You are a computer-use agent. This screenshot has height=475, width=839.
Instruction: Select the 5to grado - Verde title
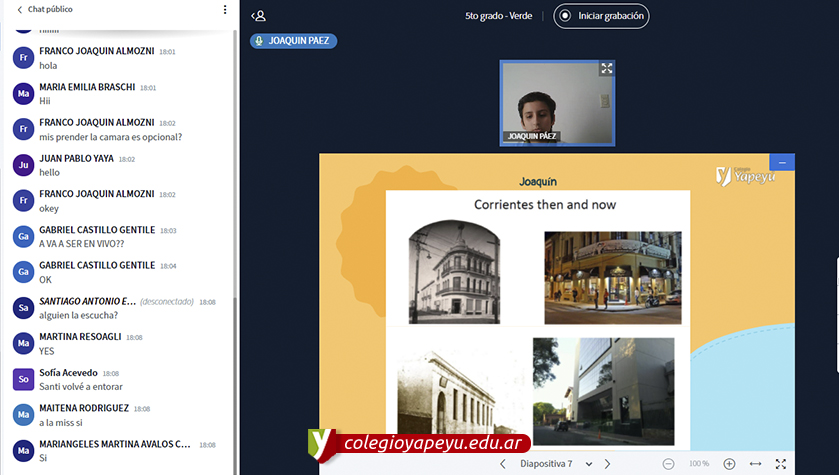tap(500, 16)
